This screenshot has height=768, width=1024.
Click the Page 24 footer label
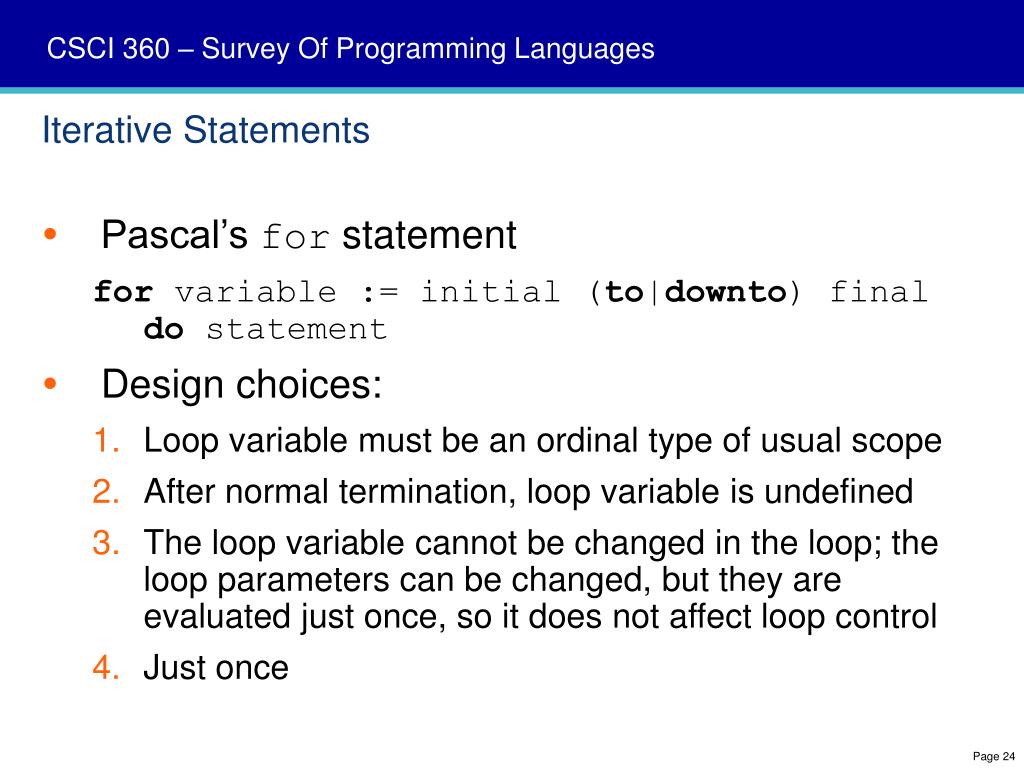[993, 756]
